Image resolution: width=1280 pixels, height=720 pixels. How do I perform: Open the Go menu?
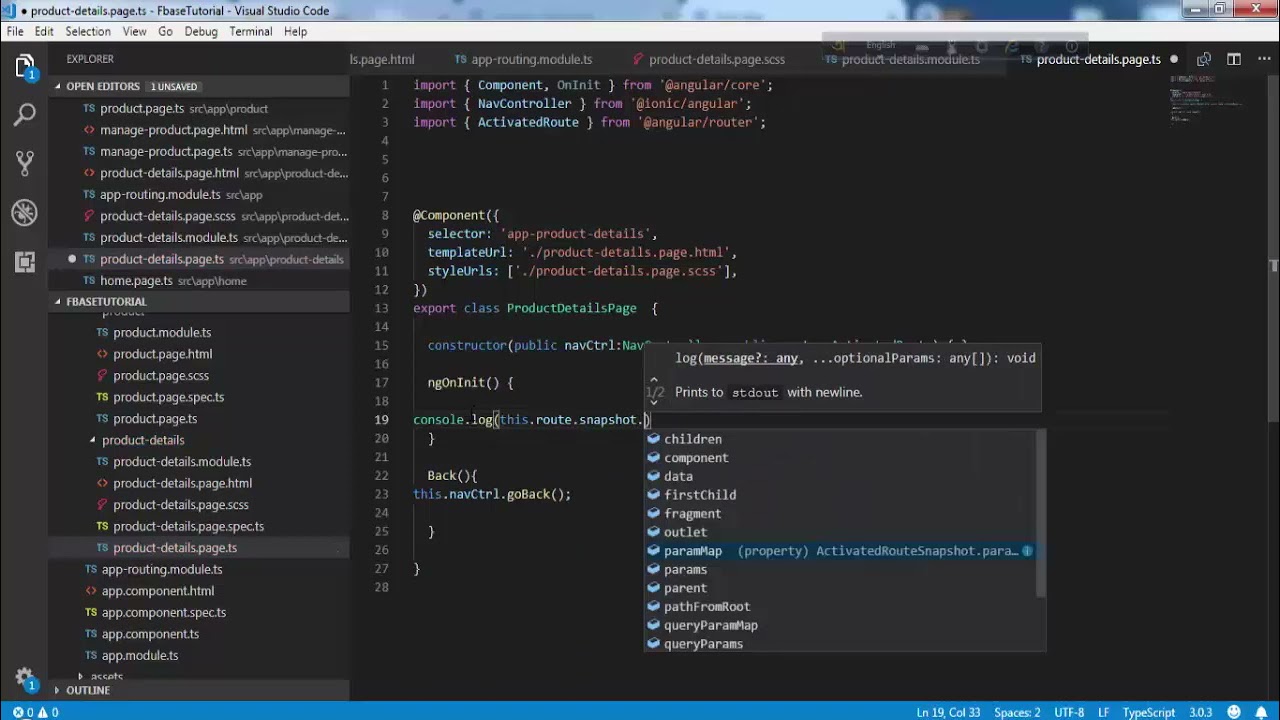pyautogui.click(x=165, y=32)
